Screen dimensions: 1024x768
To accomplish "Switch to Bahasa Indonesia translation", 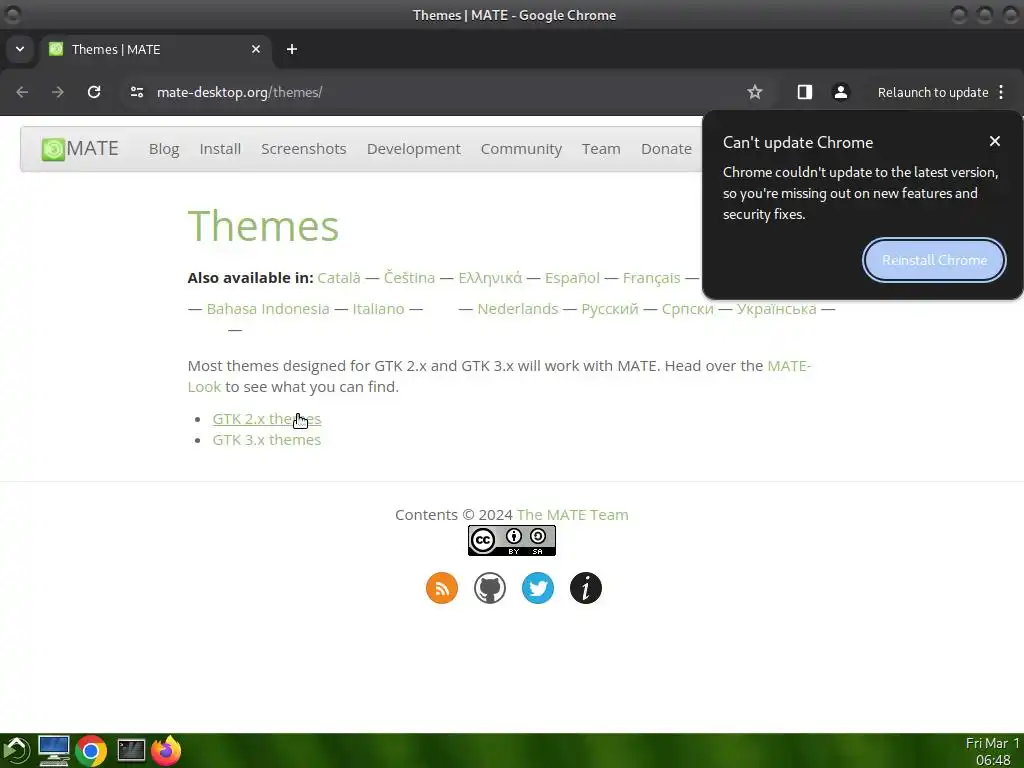I will [268, 309].
